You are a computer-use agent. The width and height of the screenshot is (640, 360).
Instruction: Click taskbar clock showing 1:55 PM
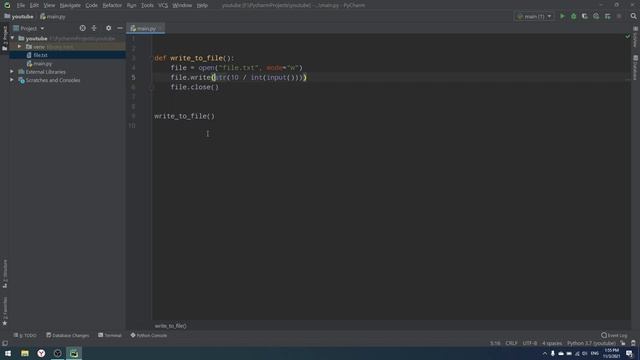(x=611, y=353)
